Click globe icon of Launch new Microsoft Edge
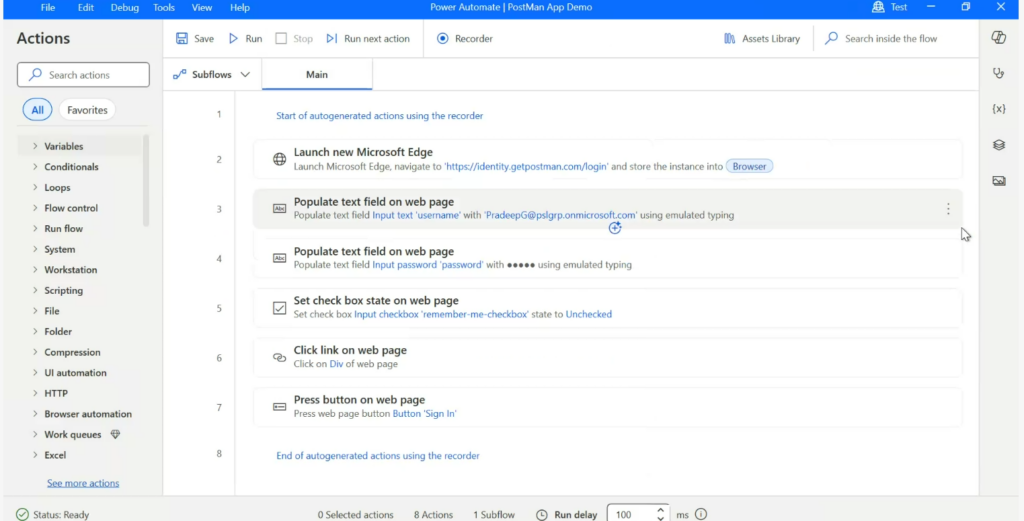This screenshot has height=521, width=1024. point(280,159)
